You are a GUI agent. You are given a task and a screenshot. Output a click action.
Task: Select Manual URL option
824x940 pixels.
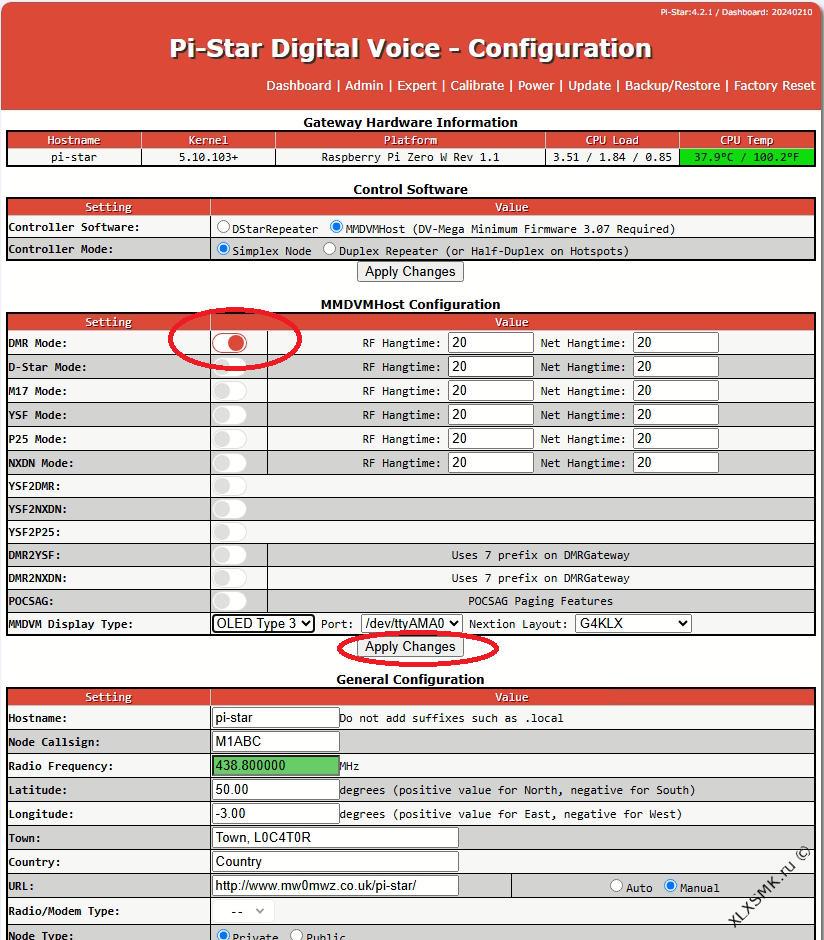point(670,885)
